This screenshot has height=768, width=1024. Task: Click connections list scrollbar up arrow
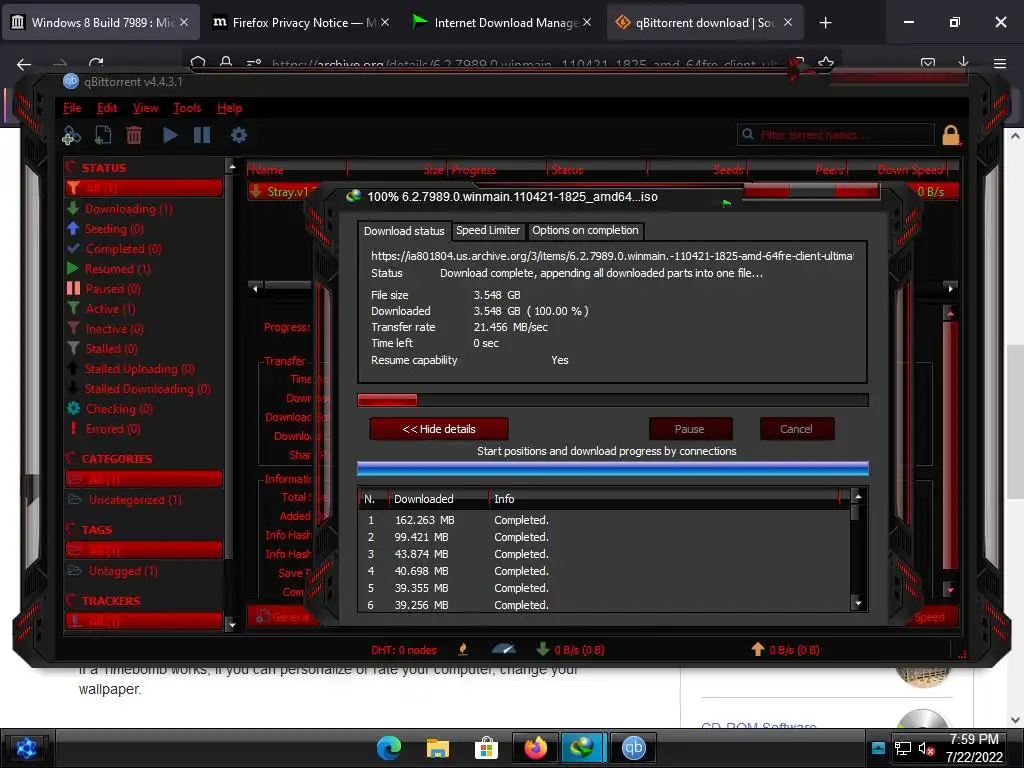point(858,498)
